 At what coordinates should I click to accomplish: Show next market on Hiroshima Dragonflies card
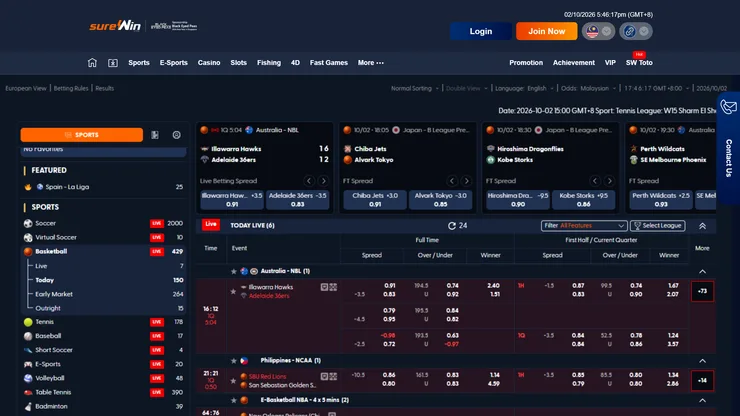pos(609,181)
